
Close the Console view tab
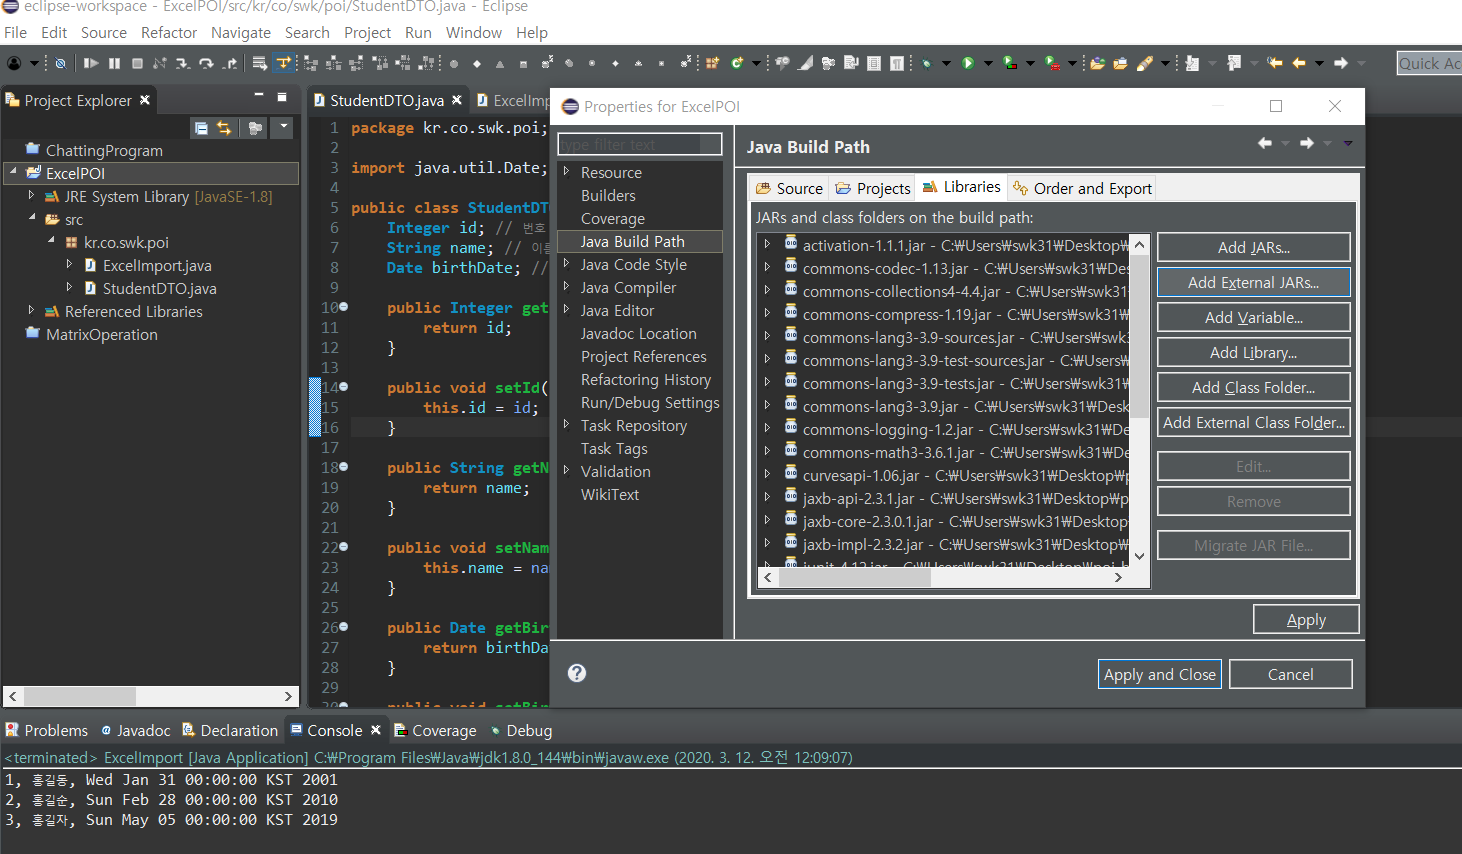(x=376, y=730)
